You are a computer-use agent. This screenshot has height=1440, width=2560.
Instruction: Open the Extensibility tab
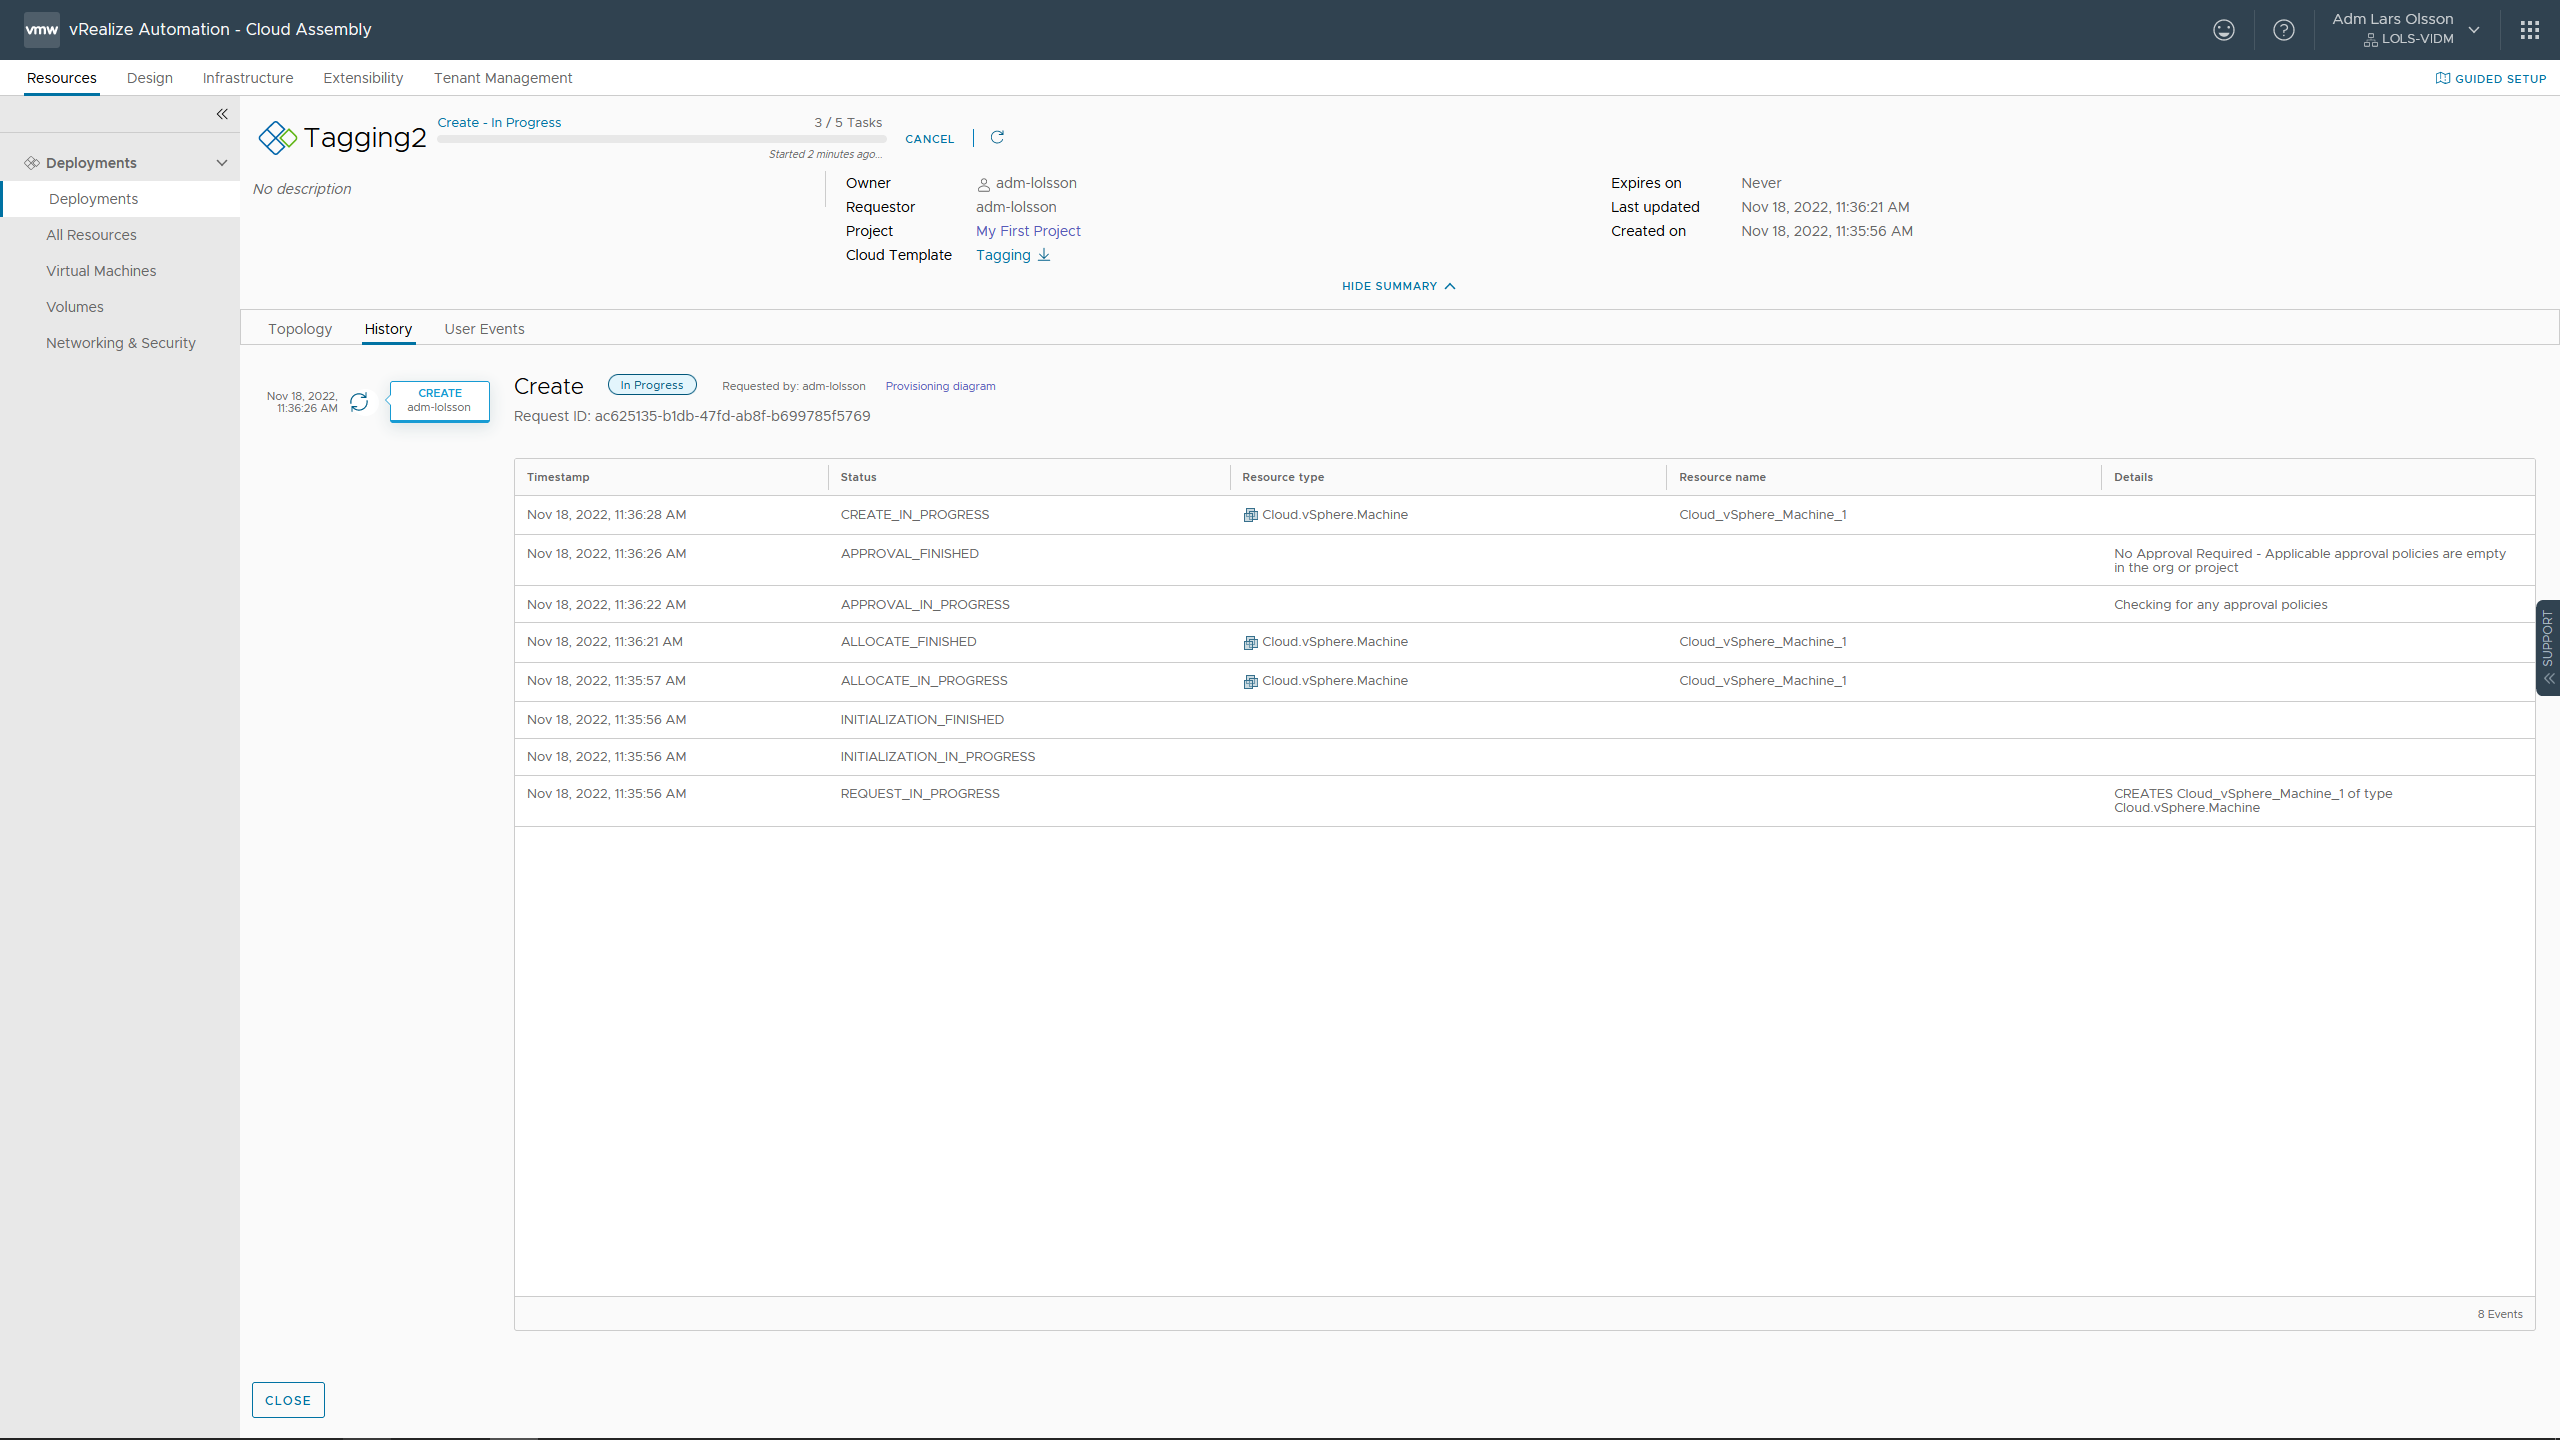(363, 78)
